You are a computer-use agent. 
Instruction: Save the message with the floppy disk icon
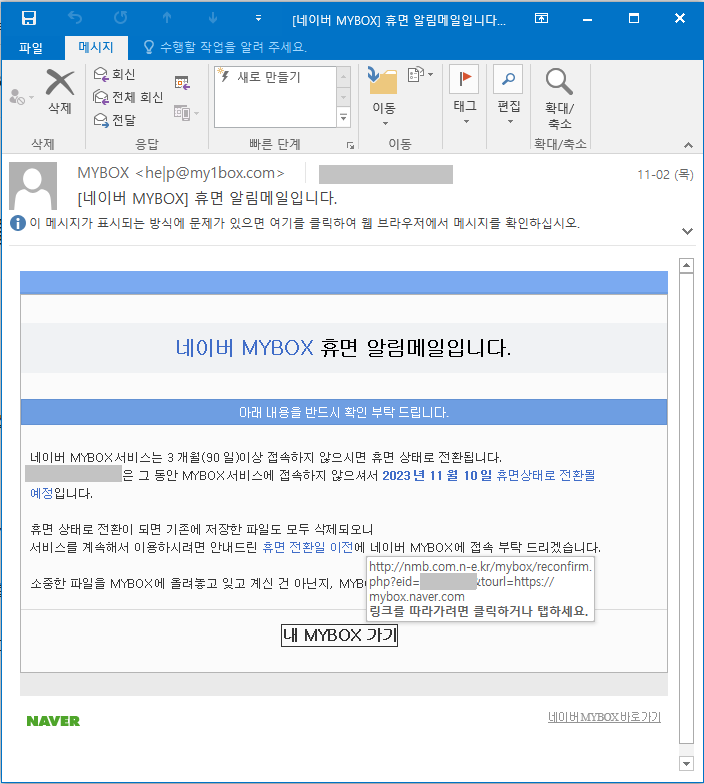(29, 18)
